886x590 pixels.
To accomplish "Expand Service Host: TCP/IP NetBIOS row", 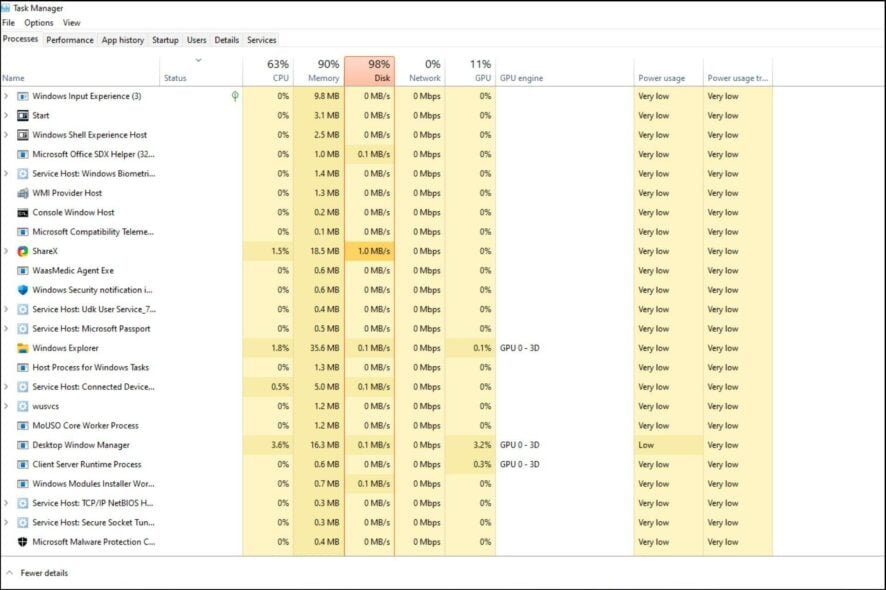I will click(6, 503).
